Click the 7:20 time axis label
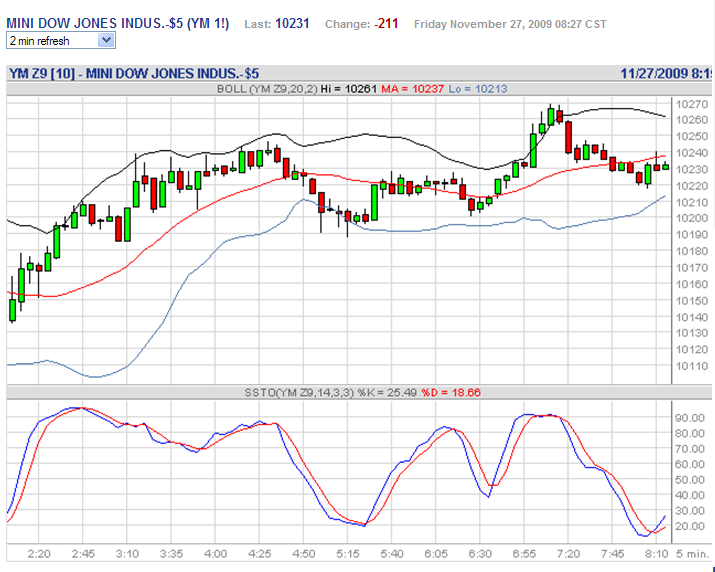 pos(568,554)
